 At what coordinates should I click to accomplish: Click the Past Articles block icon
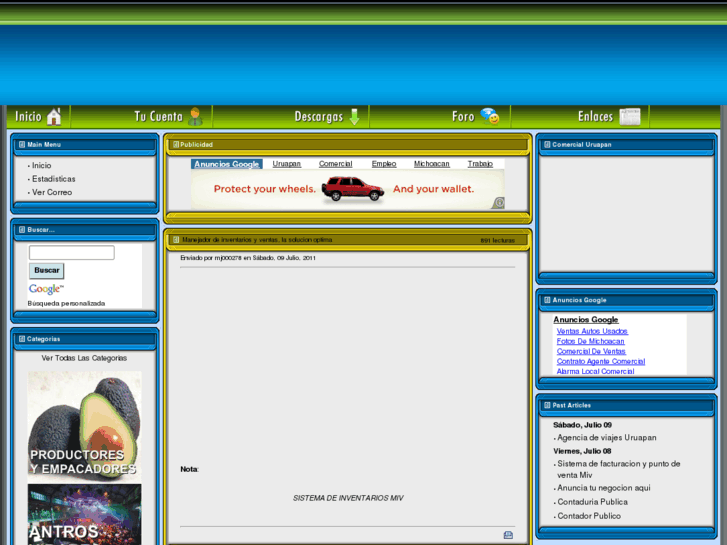click(x=547, y=405)
